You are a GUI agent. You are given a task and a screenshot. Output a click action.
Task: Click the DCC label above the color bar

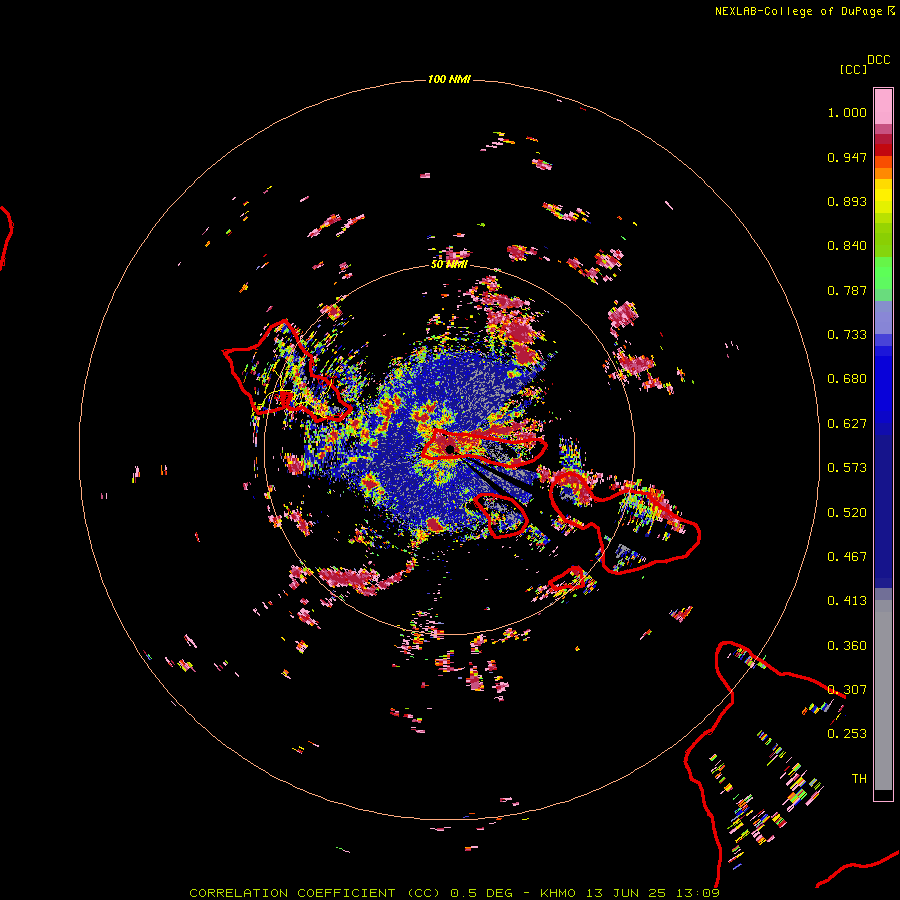[878, 60]
